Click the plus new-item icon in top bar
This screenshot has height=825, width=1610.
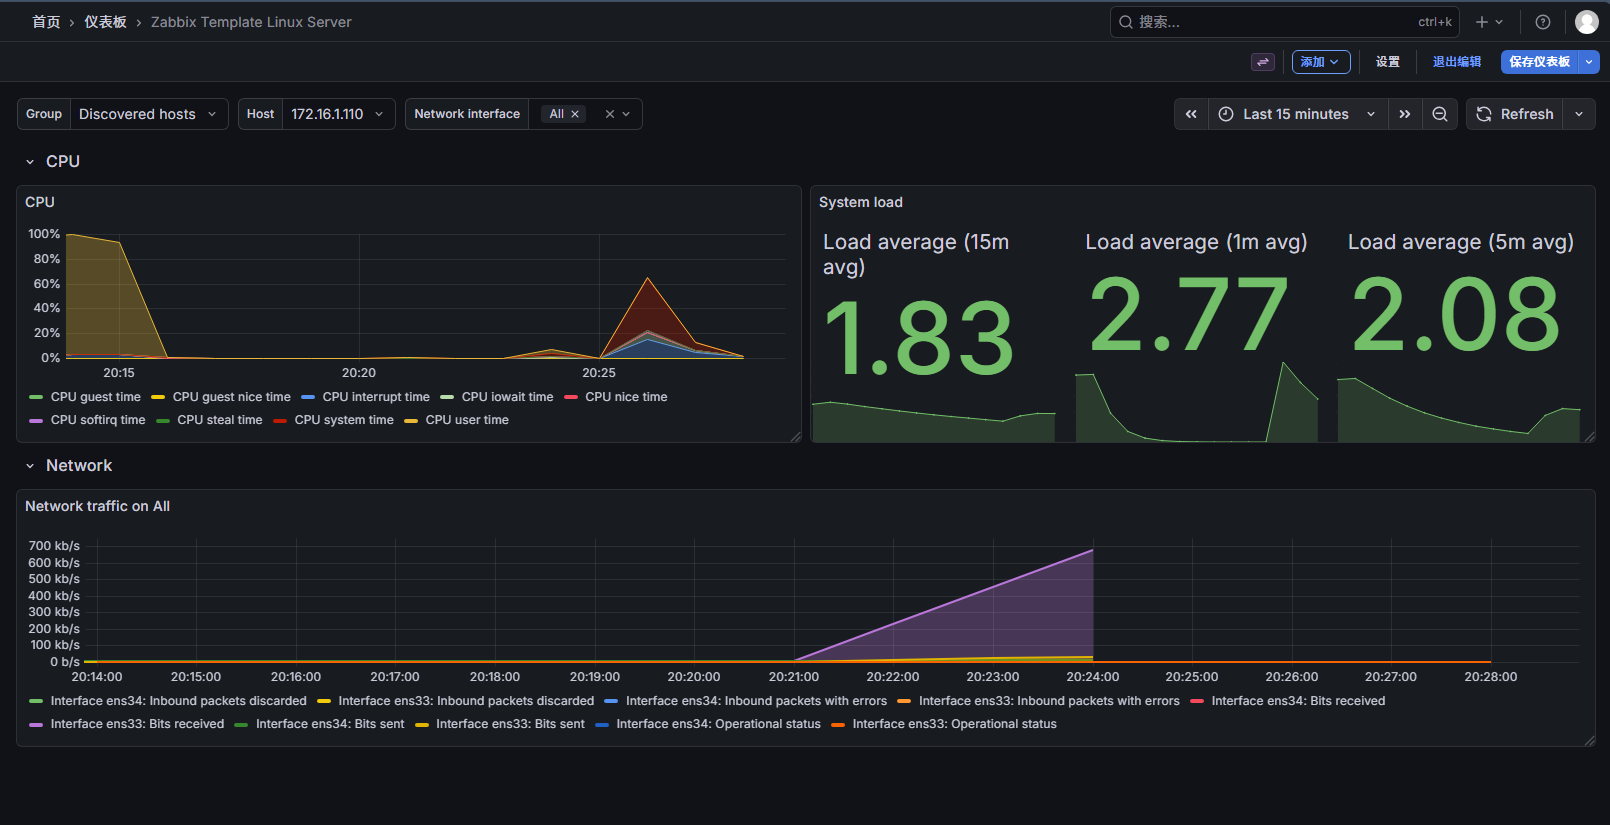1482,22
